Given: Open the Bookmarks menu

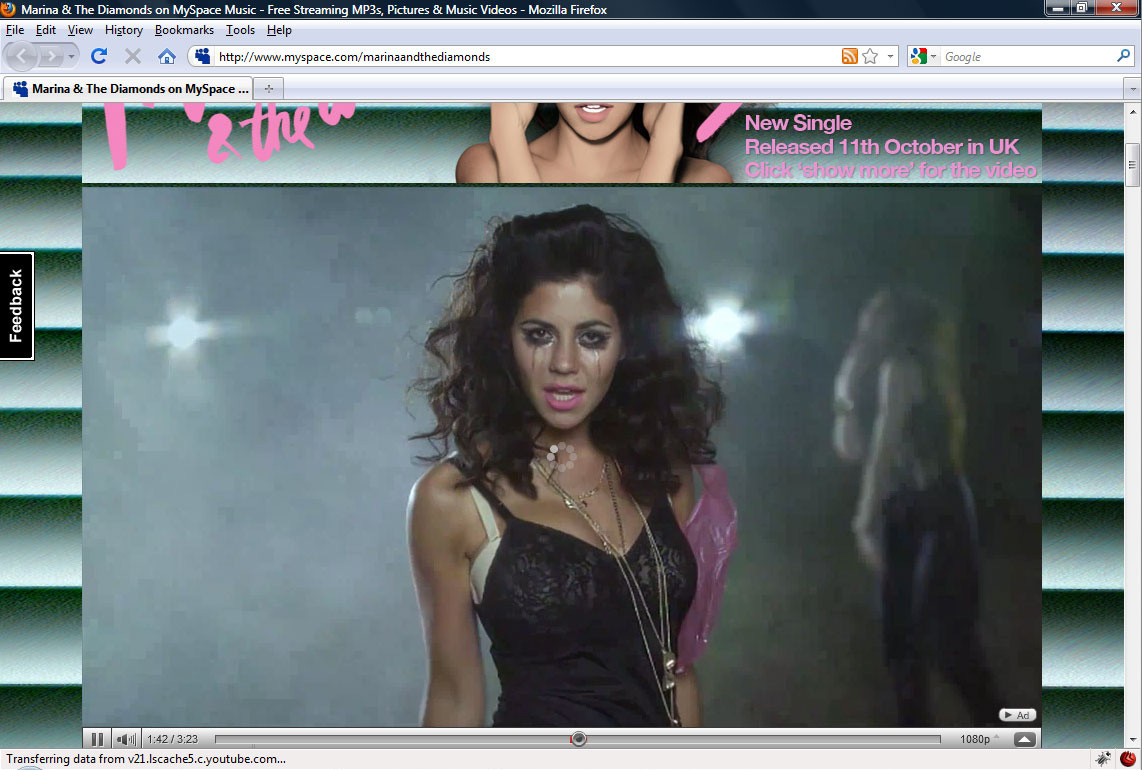Looking at the screenshot, I should coord(184,30).
